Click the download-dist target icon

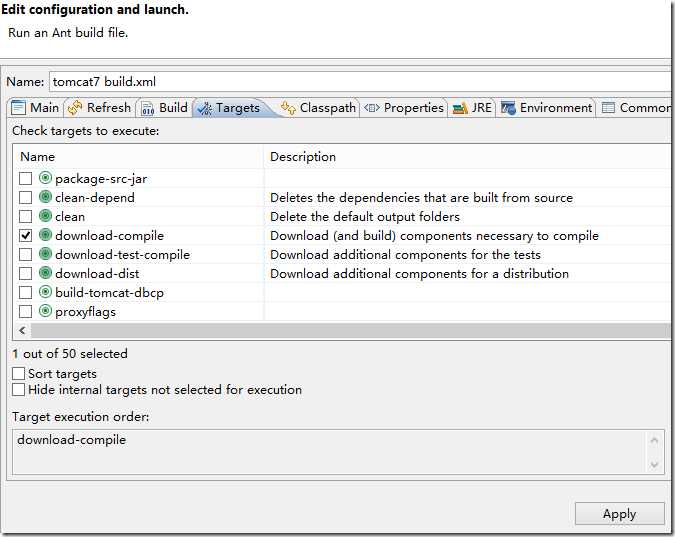[45, 272]
